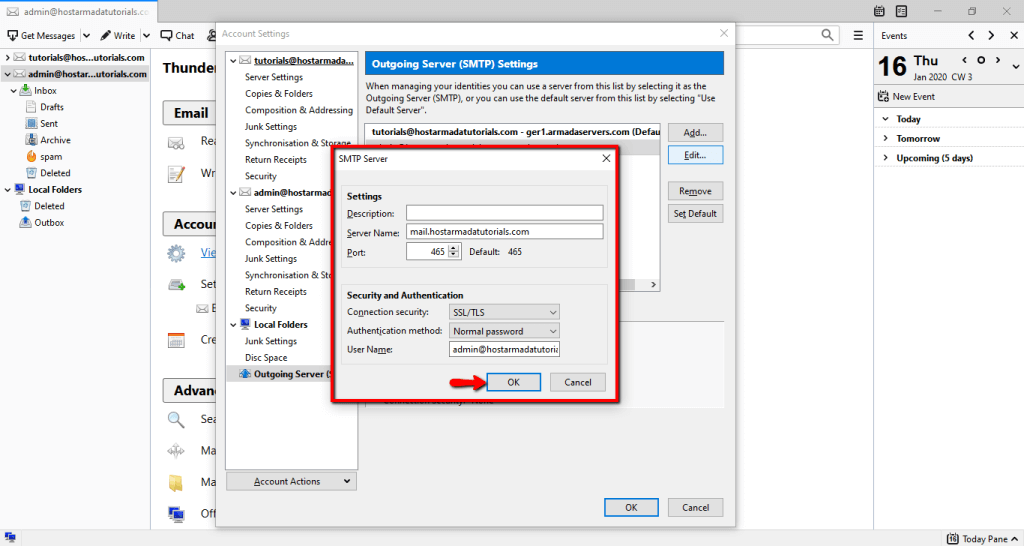Open the calendar tab icon
This screenshot has width=1024, height=546.
(880, 11)
